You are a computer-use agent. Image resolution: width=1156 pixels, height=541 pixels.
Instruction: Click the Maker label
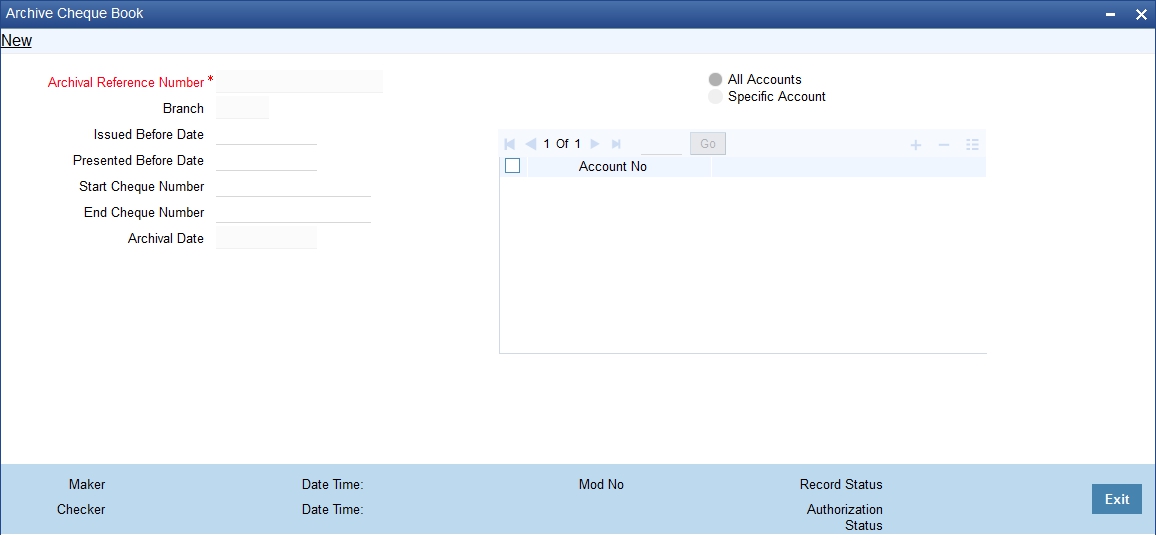[87, 485]
